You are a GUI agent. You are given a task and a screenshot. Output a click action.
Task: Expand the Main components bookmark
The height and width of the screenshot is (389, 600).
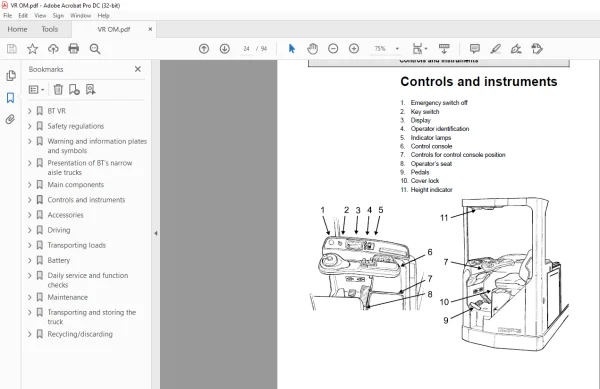(30, 185)
